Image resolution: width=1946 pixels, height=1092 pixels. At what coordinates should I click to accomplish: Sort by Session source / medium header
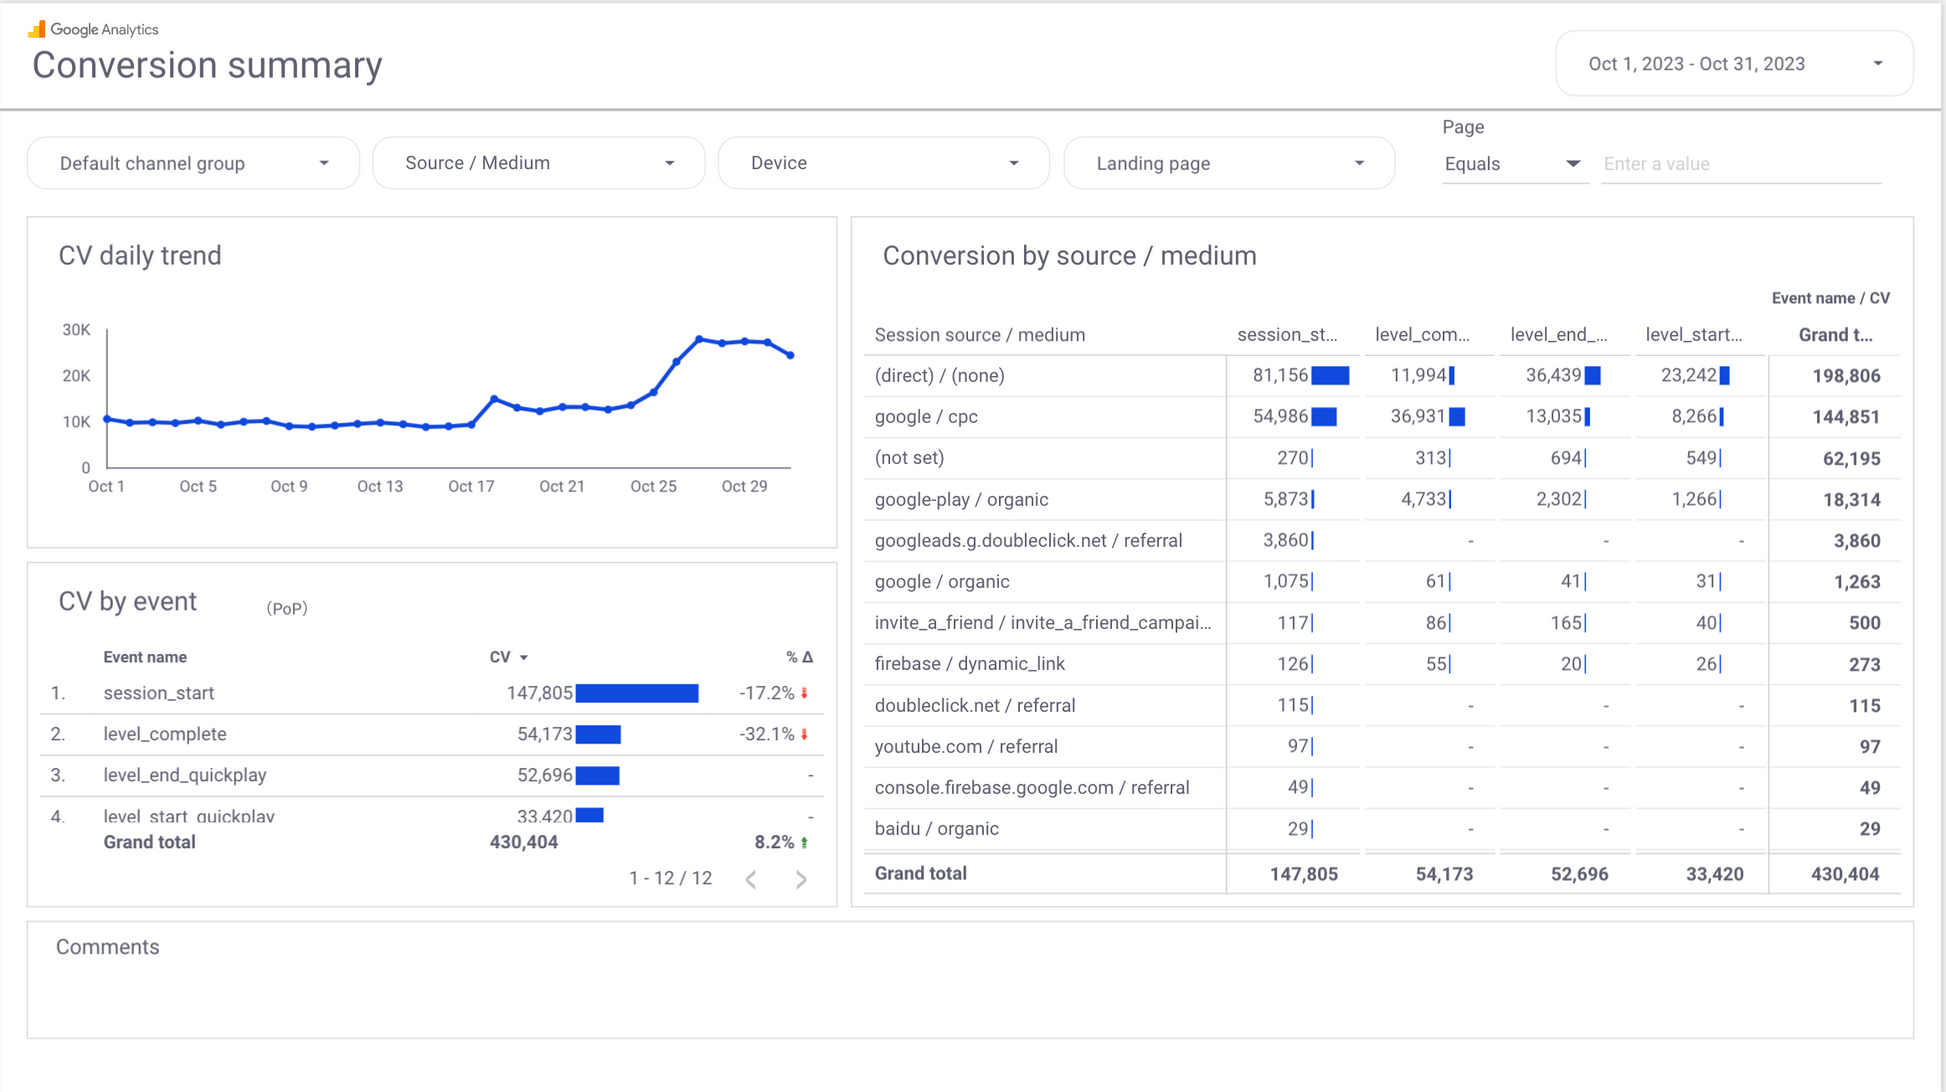coord(979,335)
